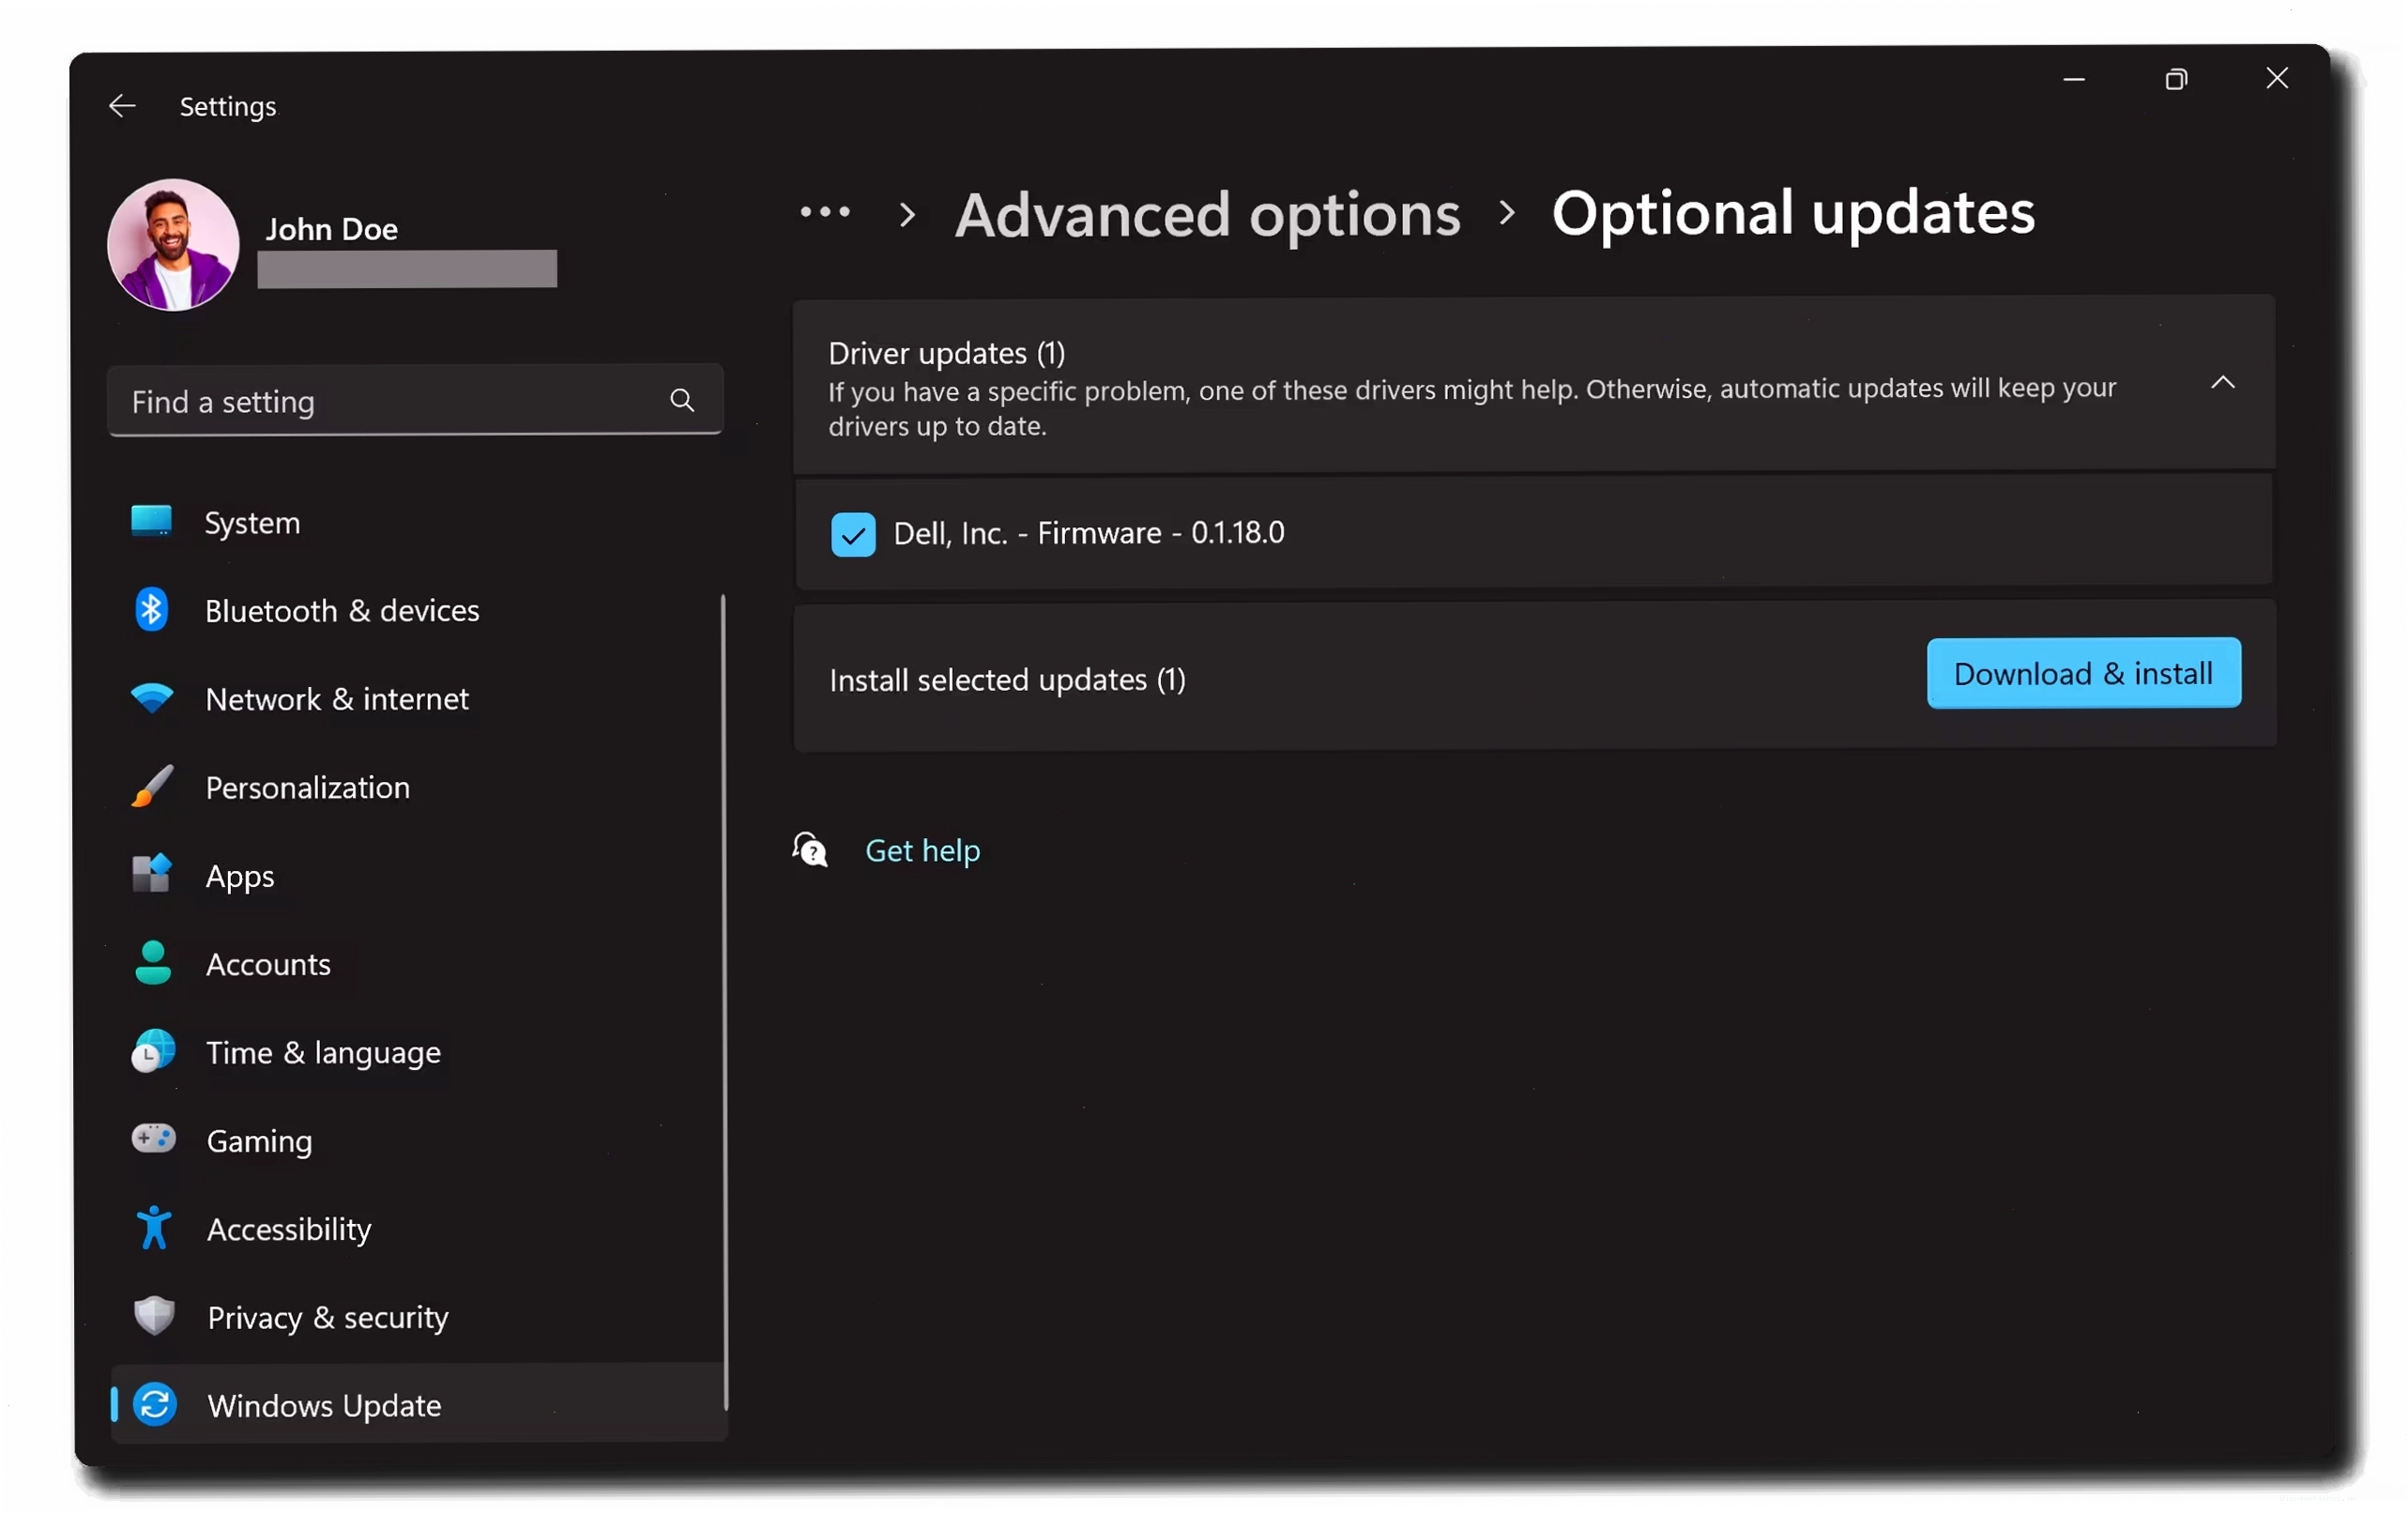Screen dimensions: 2408x1514
Task: Open Time & language settings
Action: (x=415, y=1052)
